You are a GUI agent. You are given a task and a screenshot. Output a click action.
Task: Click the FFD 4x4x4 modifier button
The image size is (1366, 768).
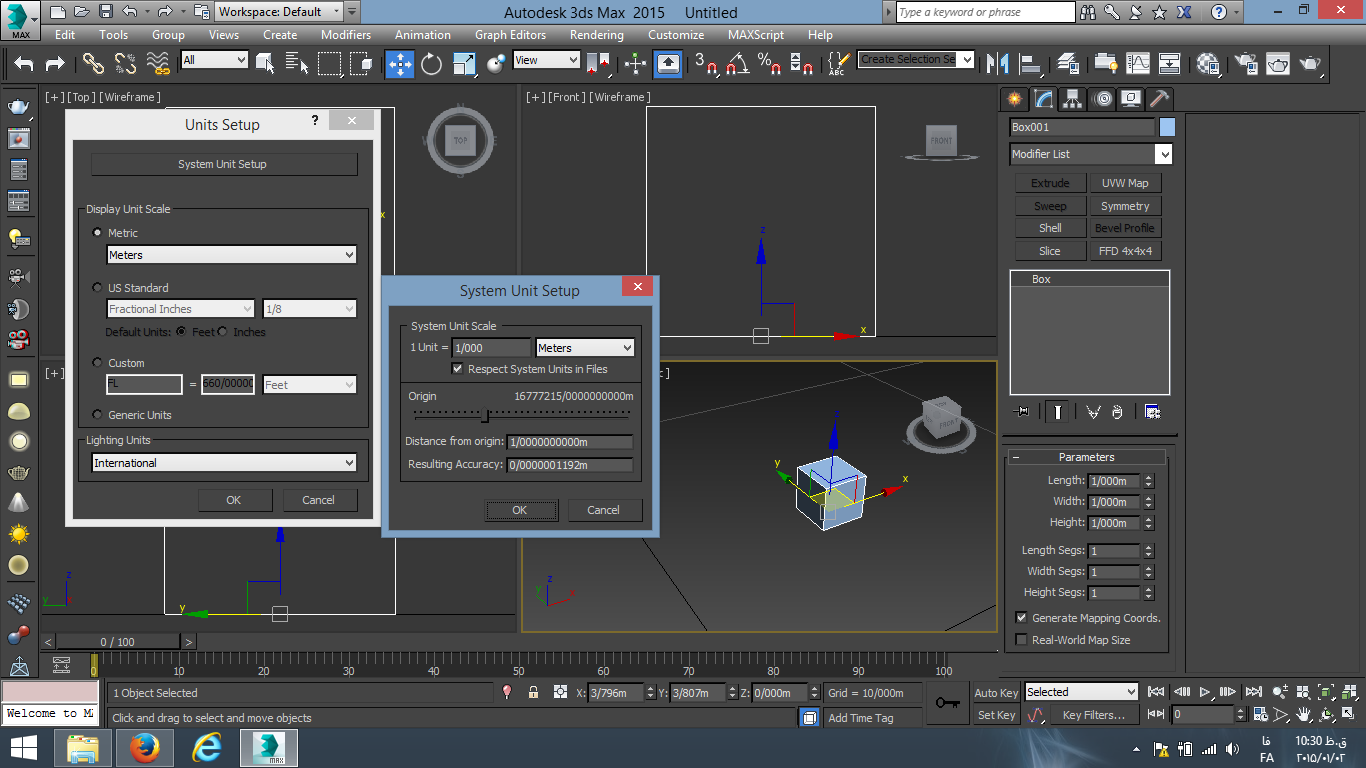1125,251
